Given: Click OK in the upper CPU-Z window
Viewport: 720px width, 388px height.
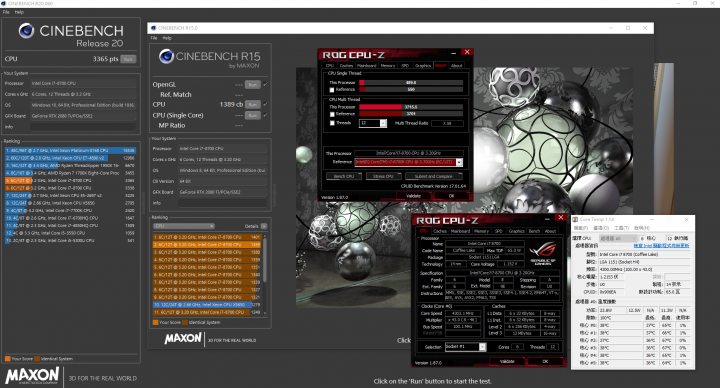Looking at the screenshot, I should (x=451, y=196).
